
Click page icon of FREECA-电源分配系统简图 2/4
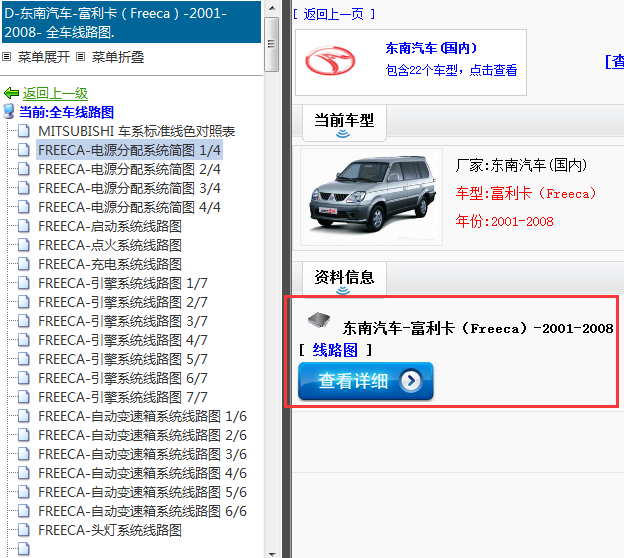click(24, 169)
